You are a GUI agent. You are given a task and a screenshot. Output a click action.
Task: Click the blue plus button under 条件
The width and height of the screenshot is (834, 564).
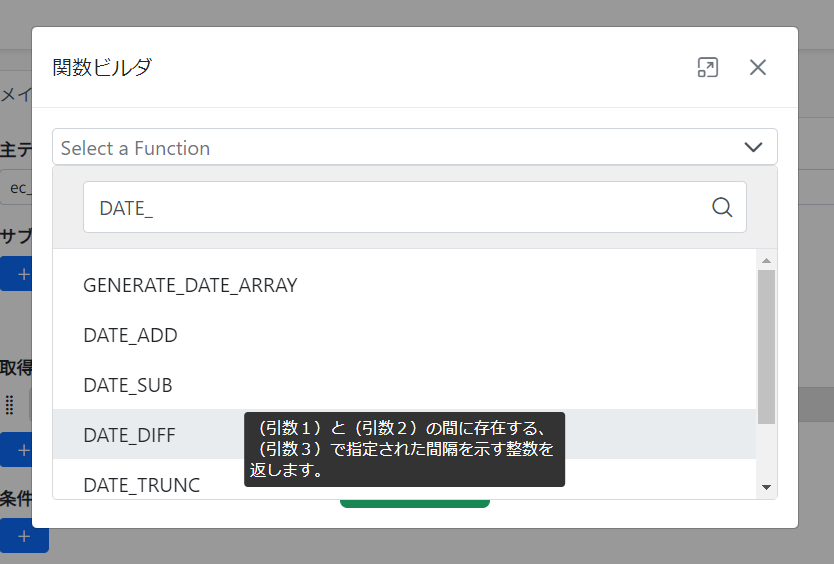coord(24,537)
